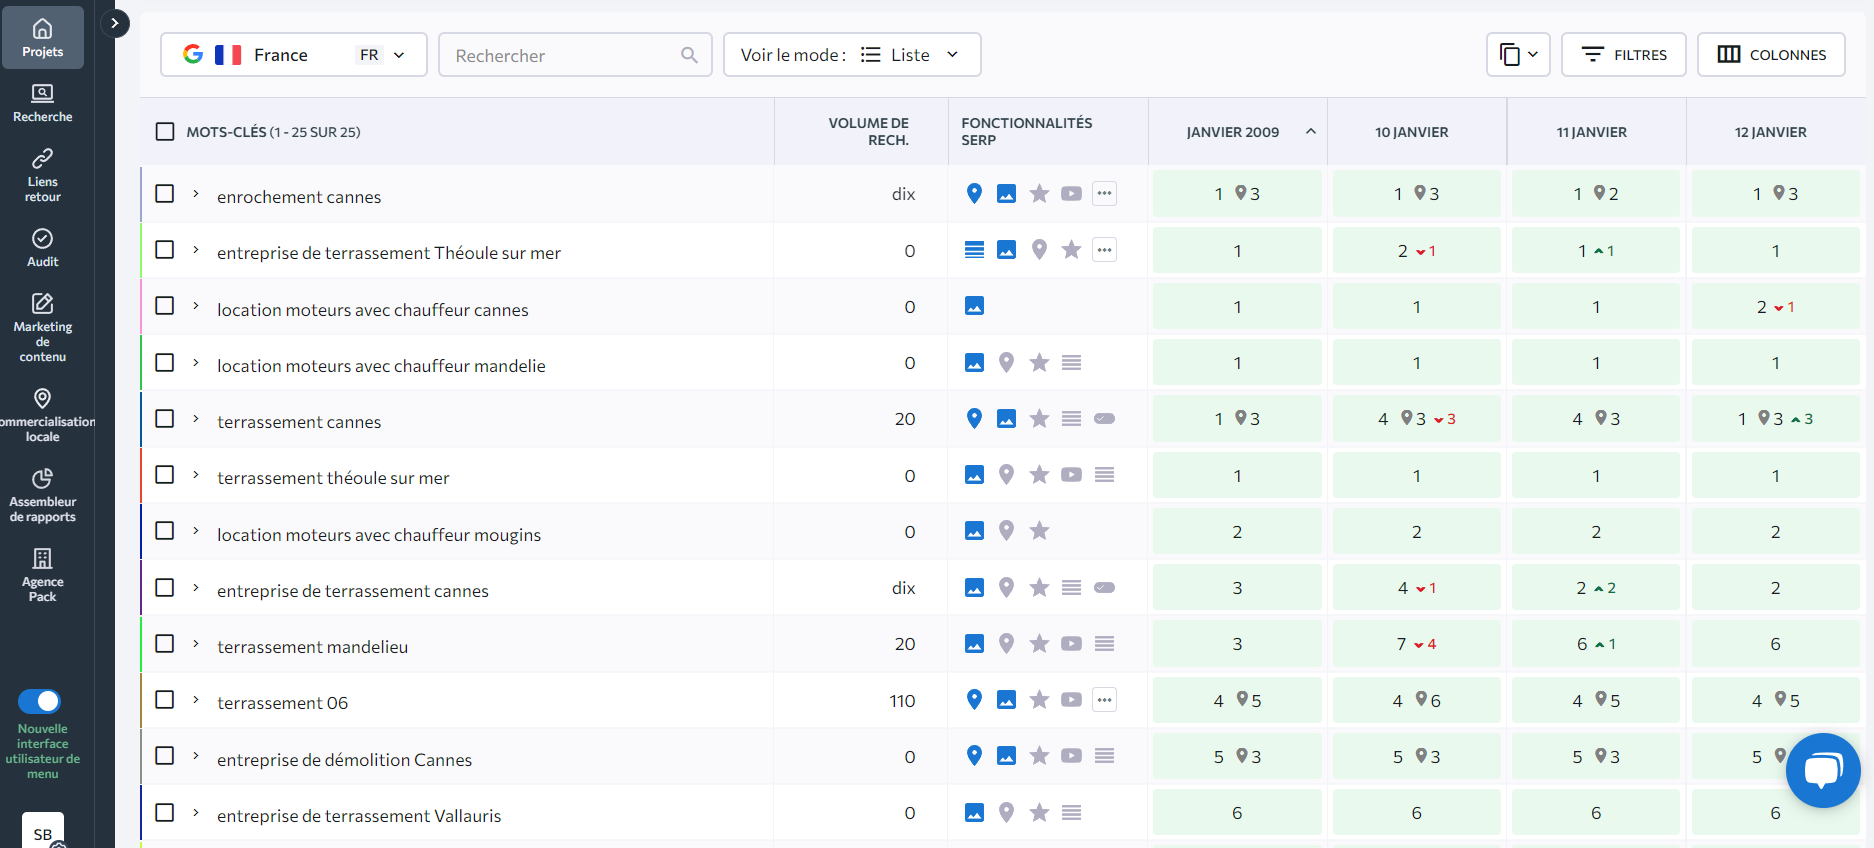Screen dimensions: 1874x848
Task: Click the copy icon in the toolbar
Action: coord(1510,55)
